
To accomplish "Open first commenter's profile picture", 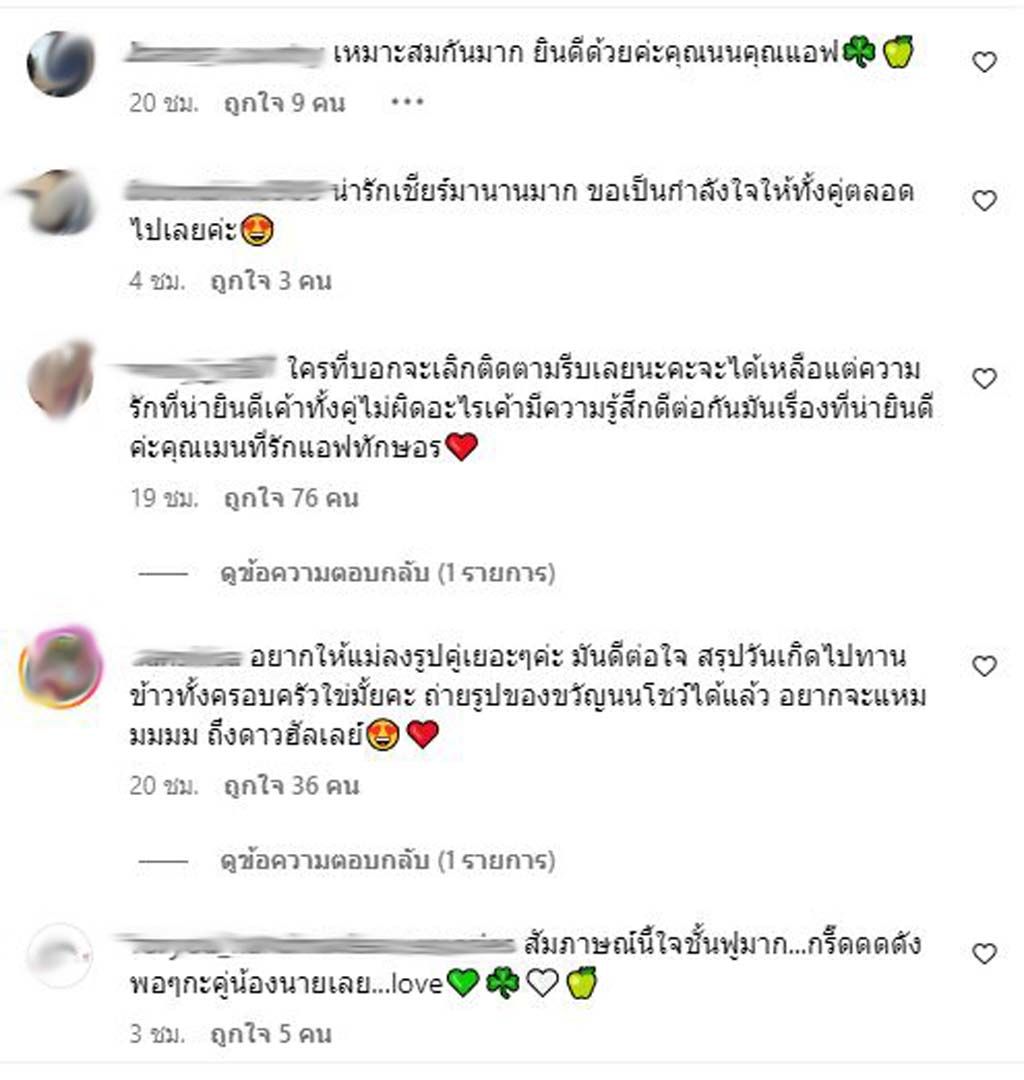I will click(x=61, y=63).
